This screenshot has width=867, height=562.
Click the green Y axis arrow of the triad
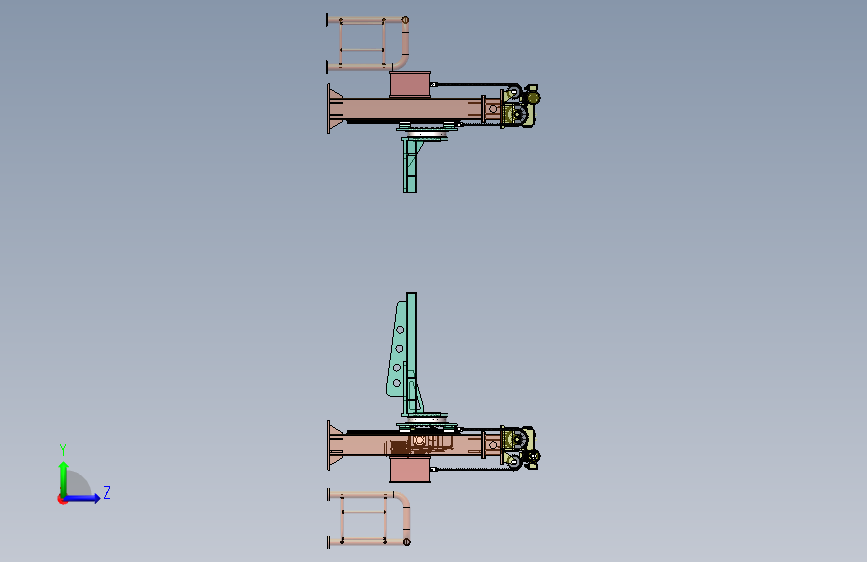click(64, 478)
